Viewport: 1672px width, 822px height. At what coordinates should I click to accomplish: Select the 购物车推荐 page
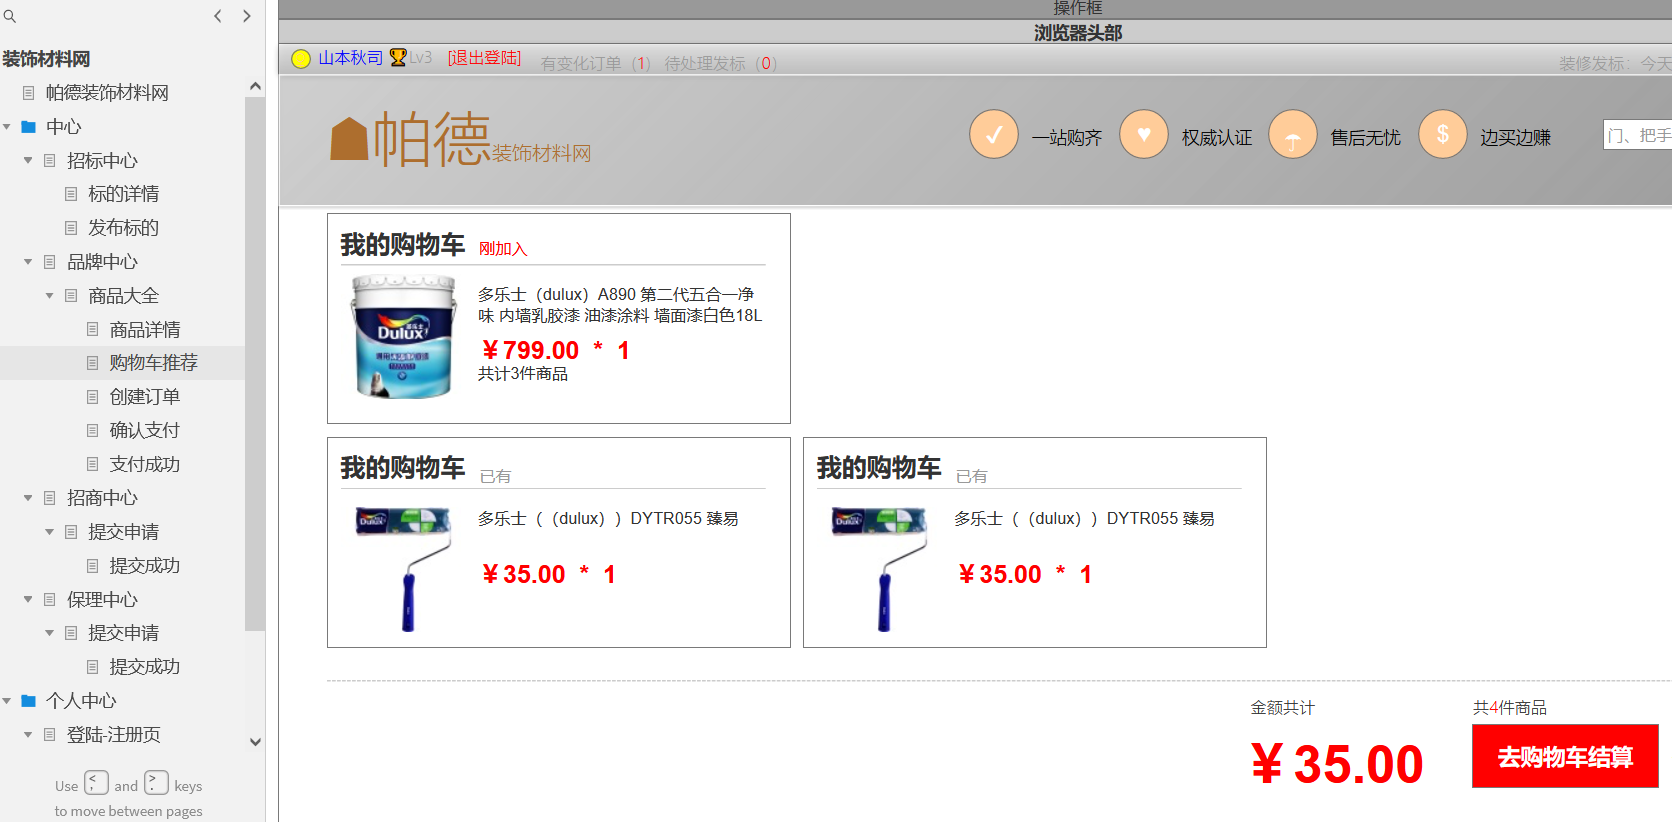point(153,363)
